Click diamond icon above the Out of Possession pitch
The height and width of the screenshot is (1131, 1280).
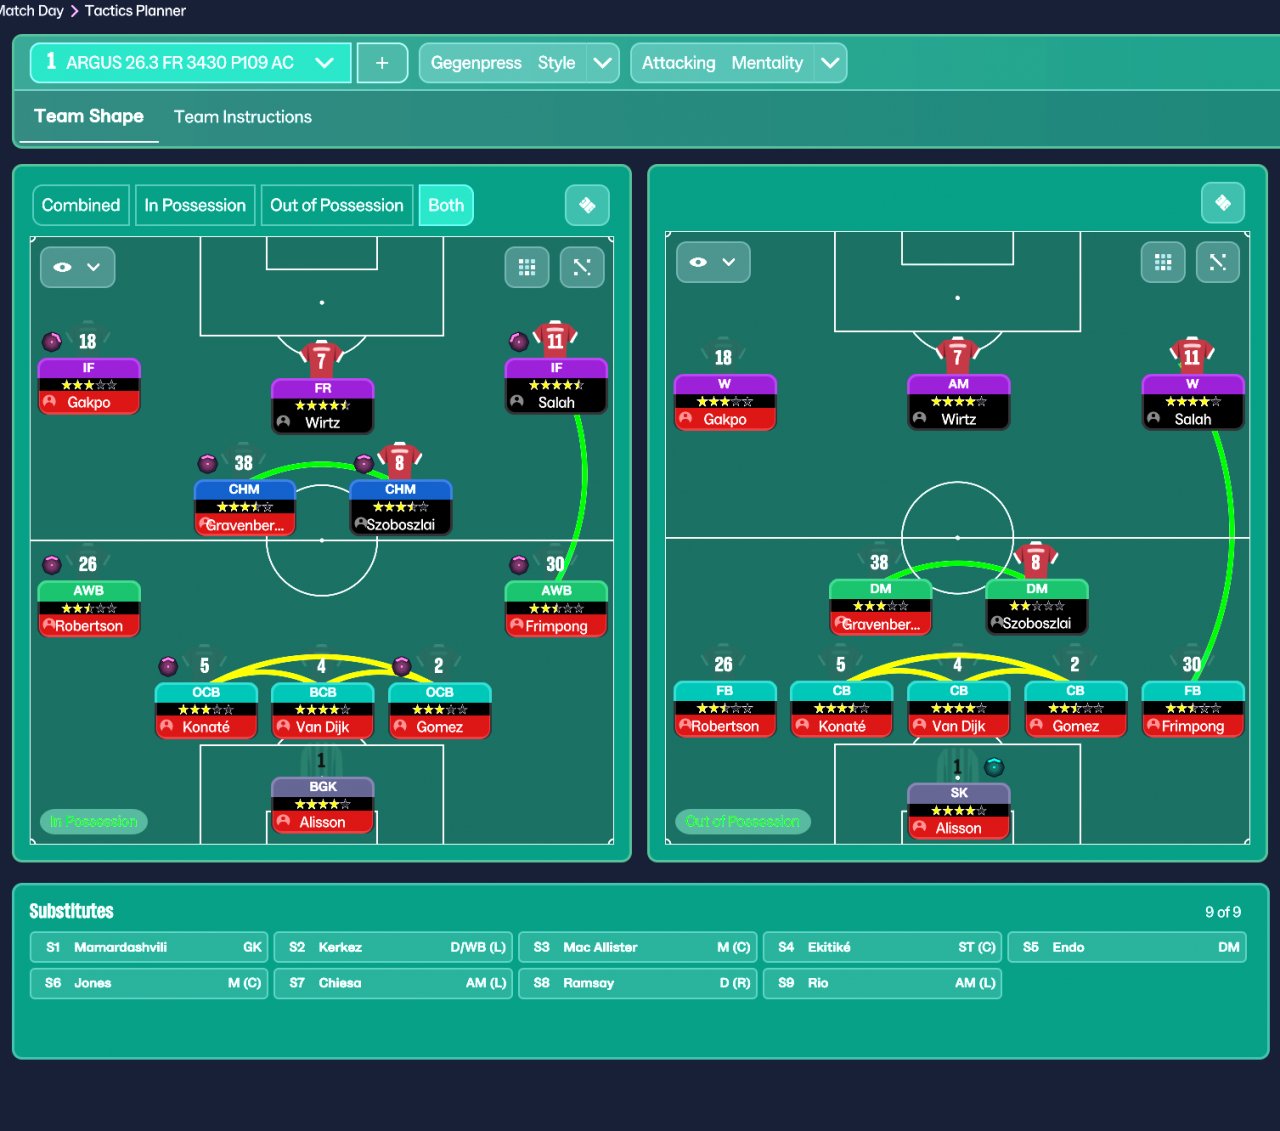click(1223, 203)
